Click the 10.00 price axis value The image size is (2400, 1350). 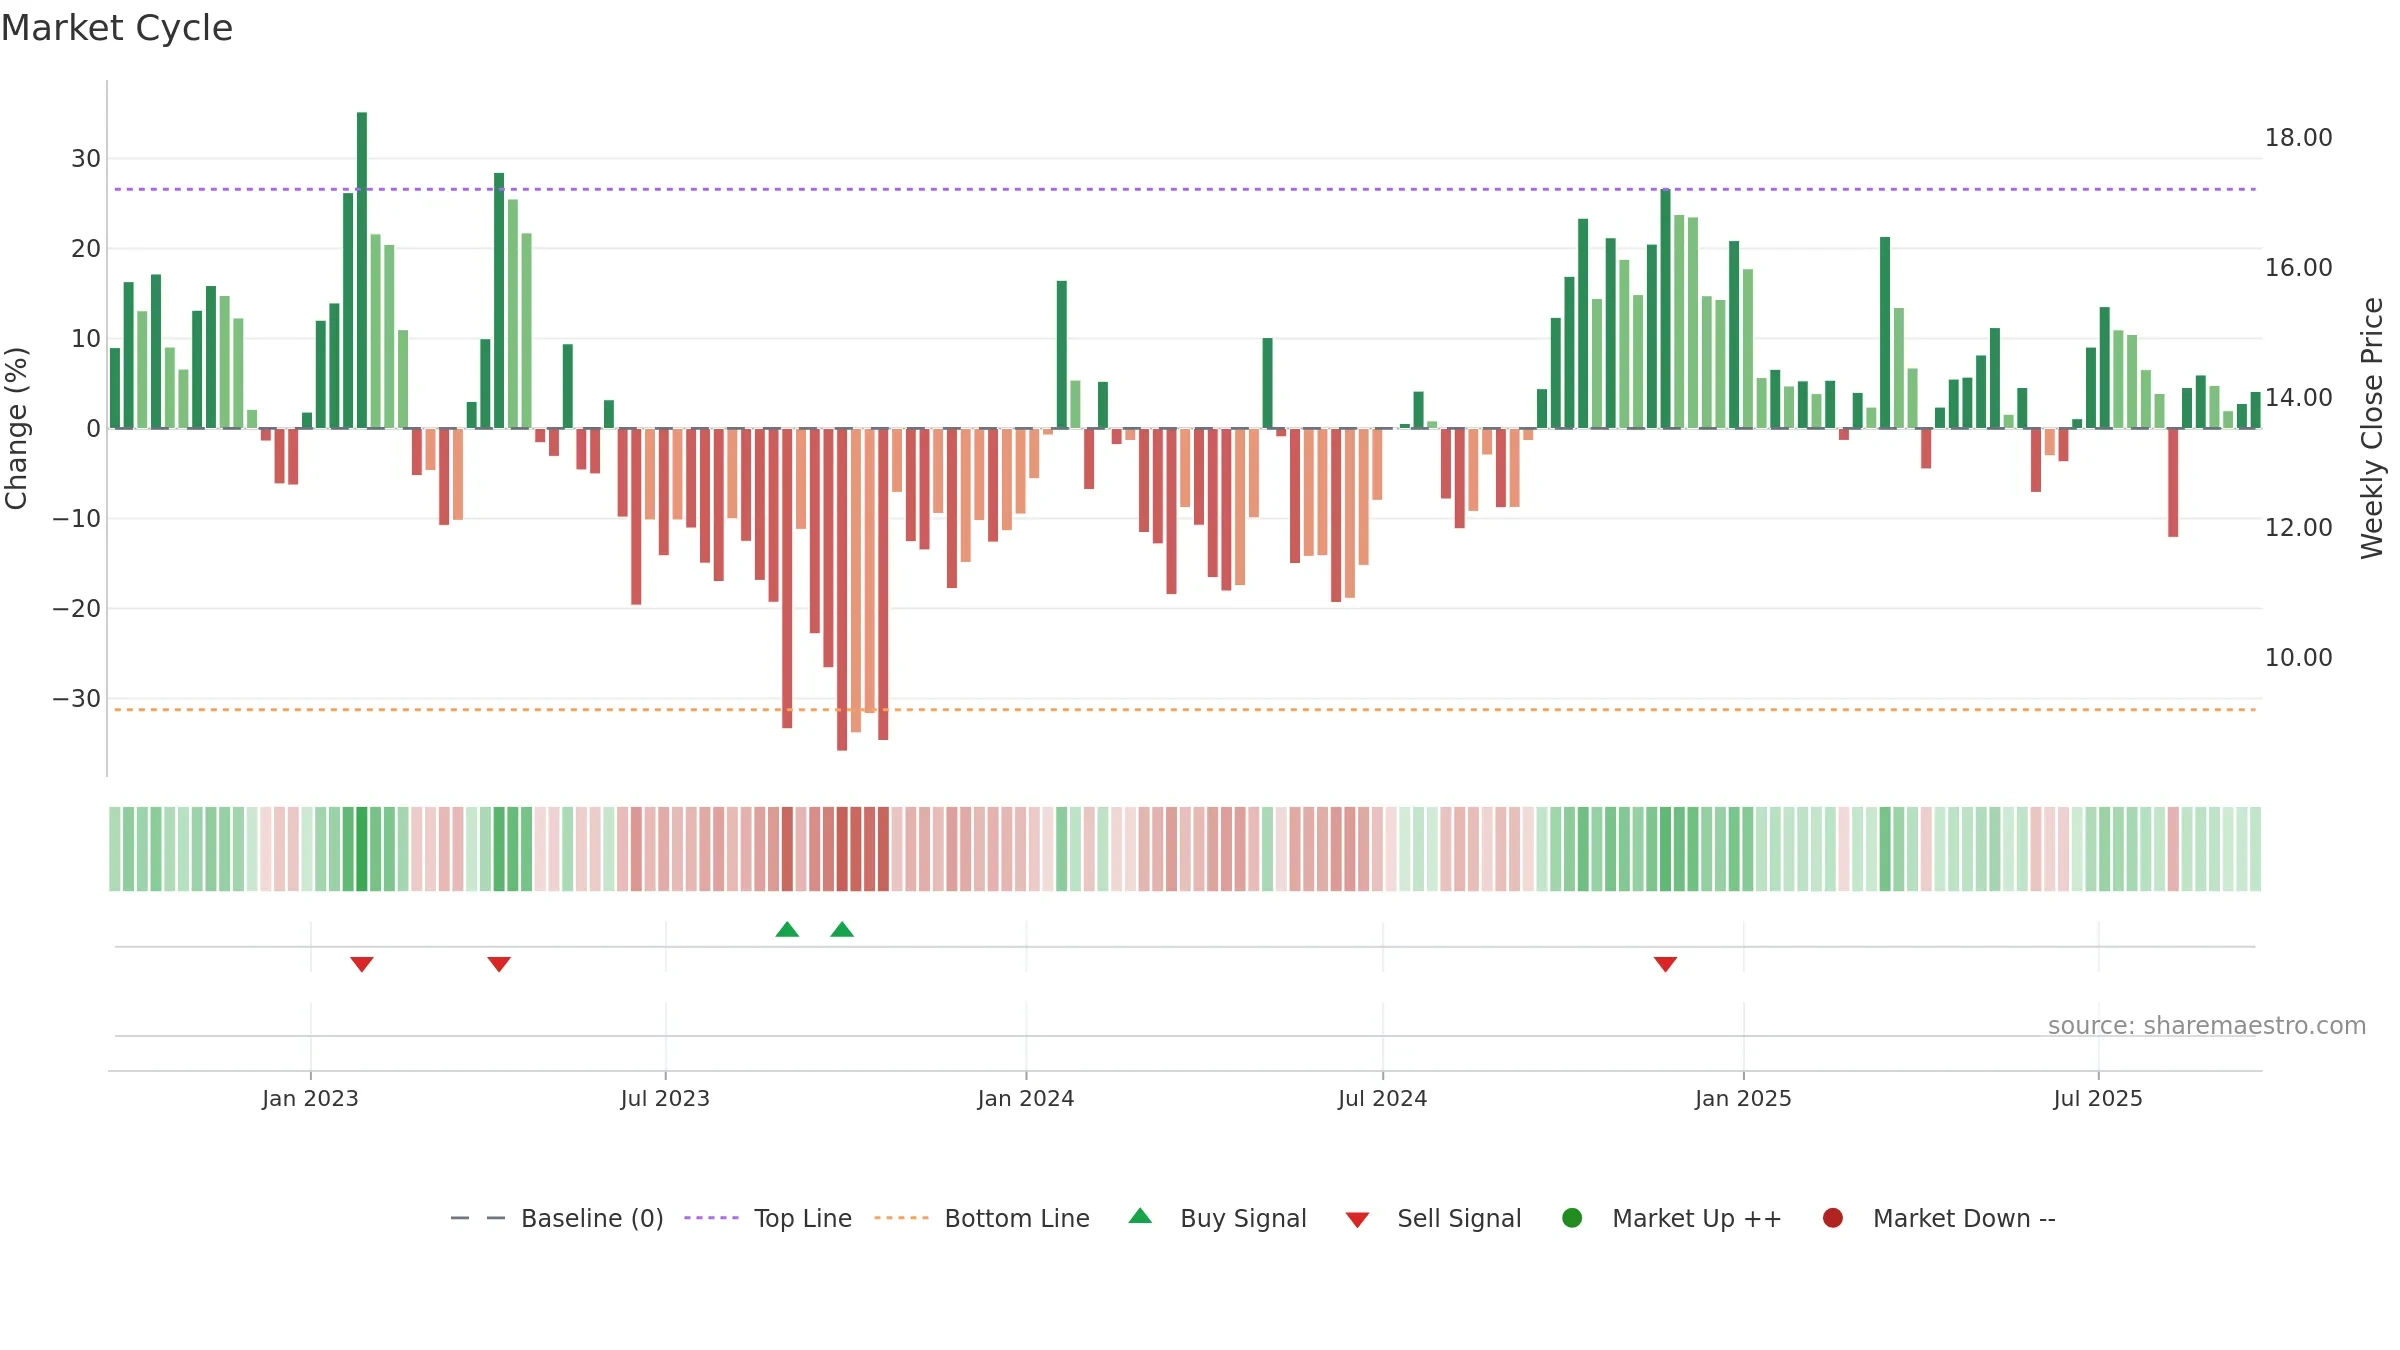coord(2298,658)
